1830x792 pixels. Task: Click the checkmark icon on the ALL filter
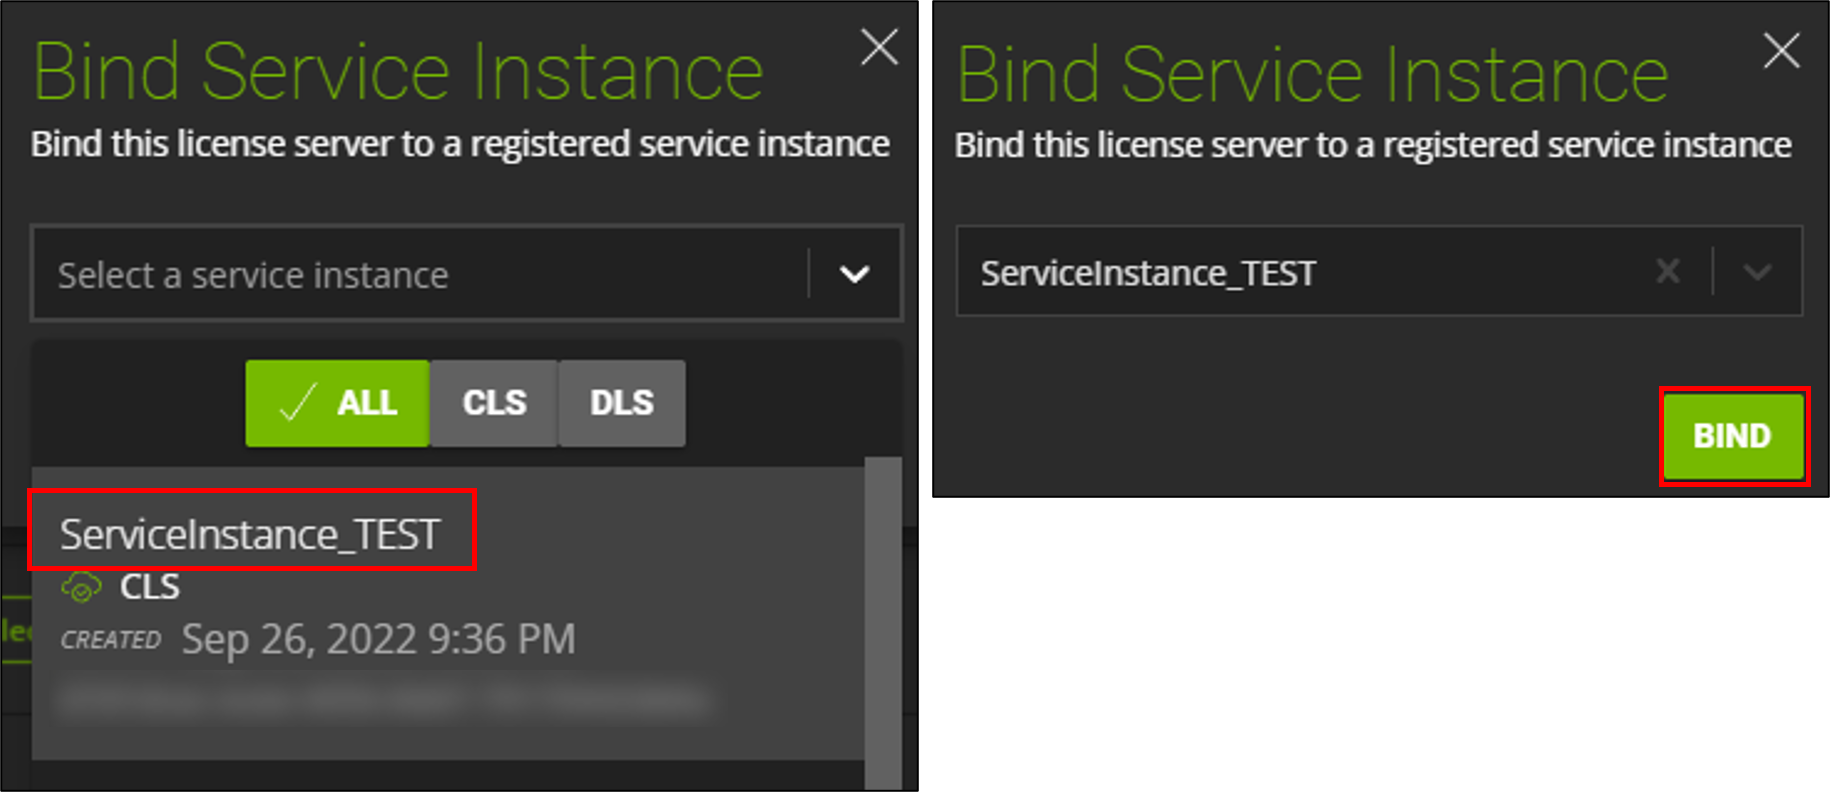tap(297, 403)
